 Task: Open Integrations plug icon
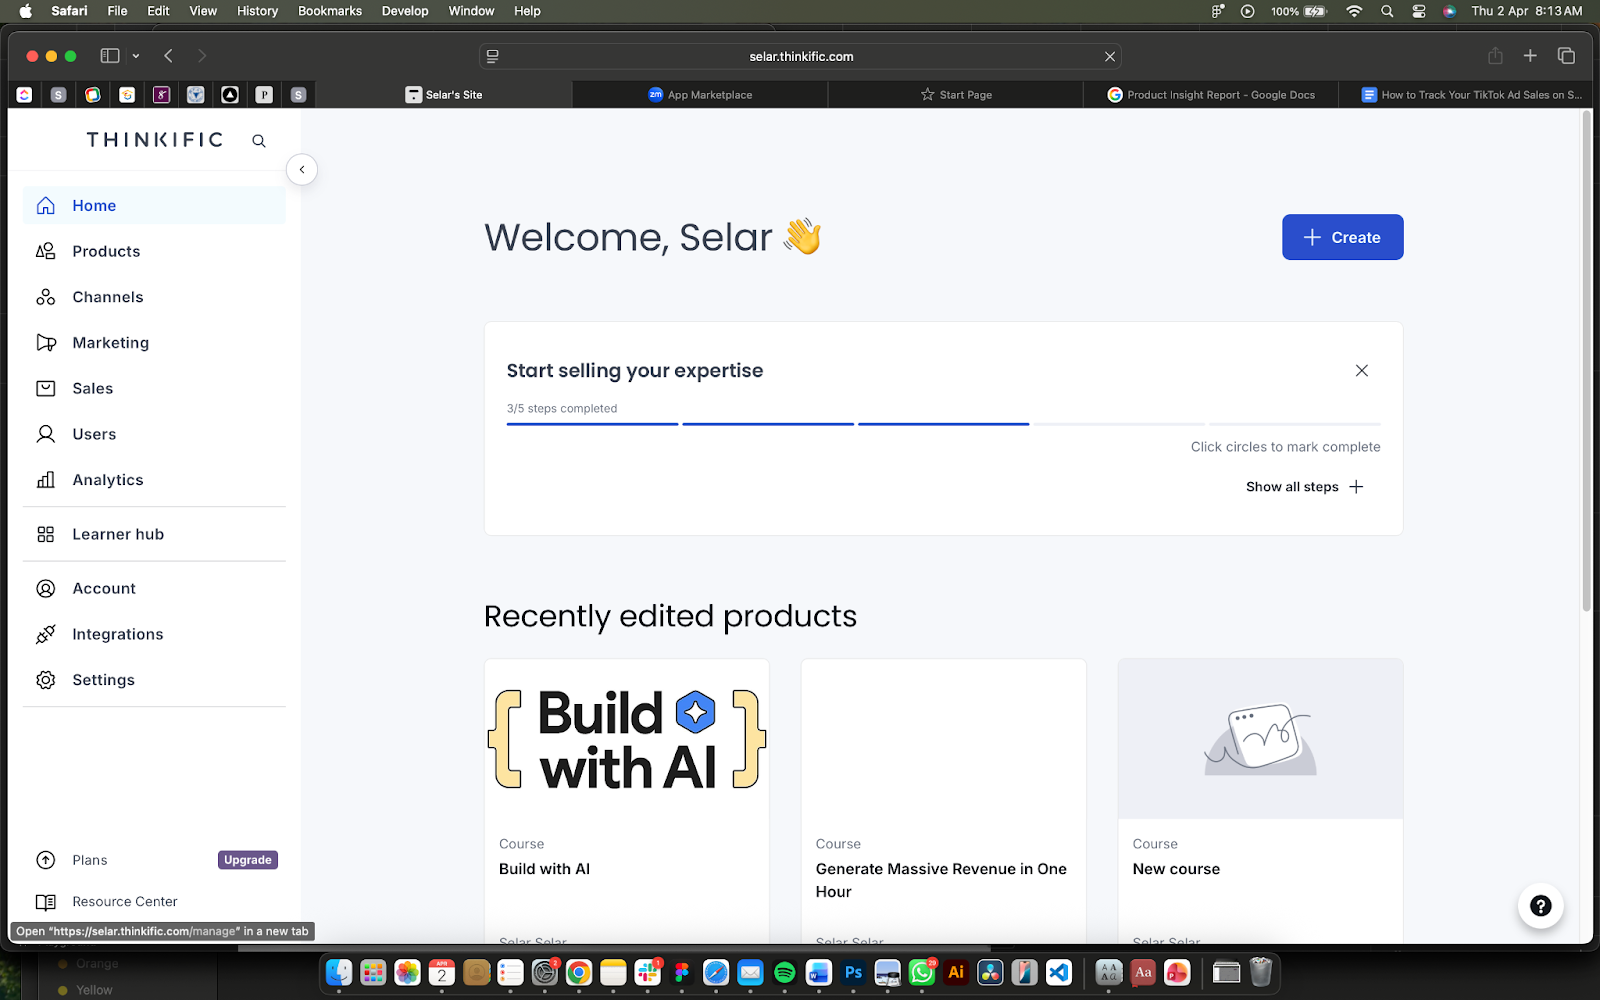coord(46,634)
